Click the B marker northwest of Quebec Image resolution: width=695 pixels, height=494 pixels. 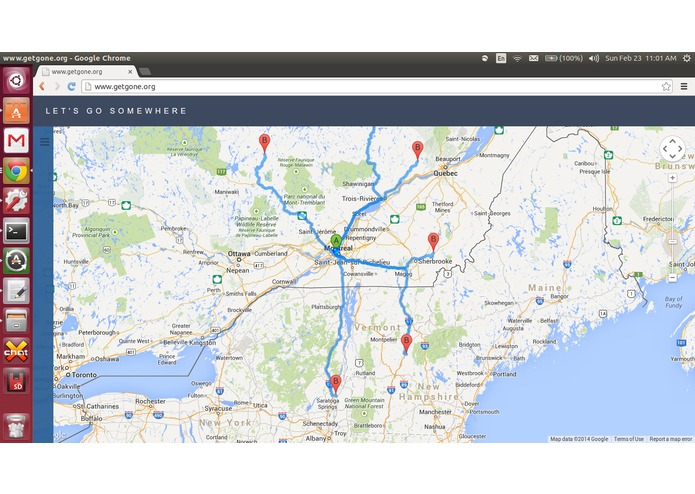(x=418, y=150)
